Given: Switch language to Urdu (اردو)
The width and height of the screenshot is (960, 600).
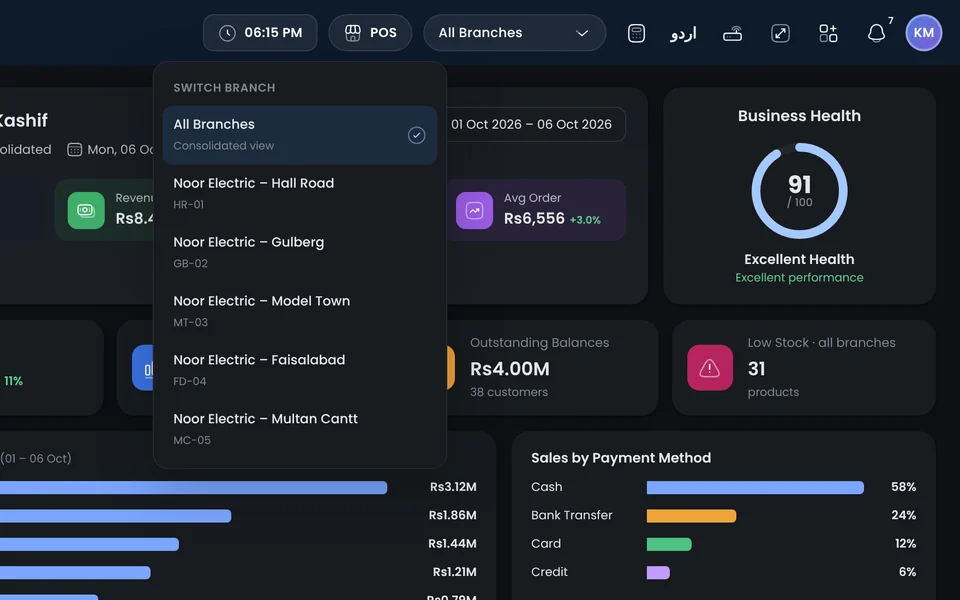Looking at the screenshot, I should 683,33.
